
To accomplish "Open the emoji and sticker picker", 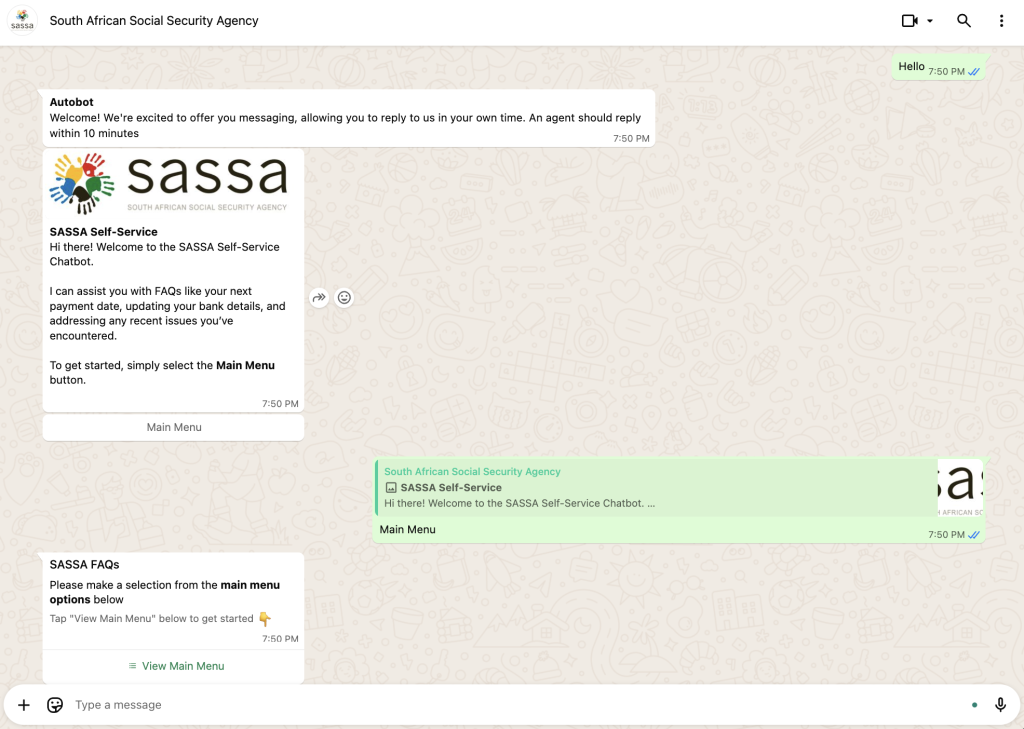I will (55, 705).
